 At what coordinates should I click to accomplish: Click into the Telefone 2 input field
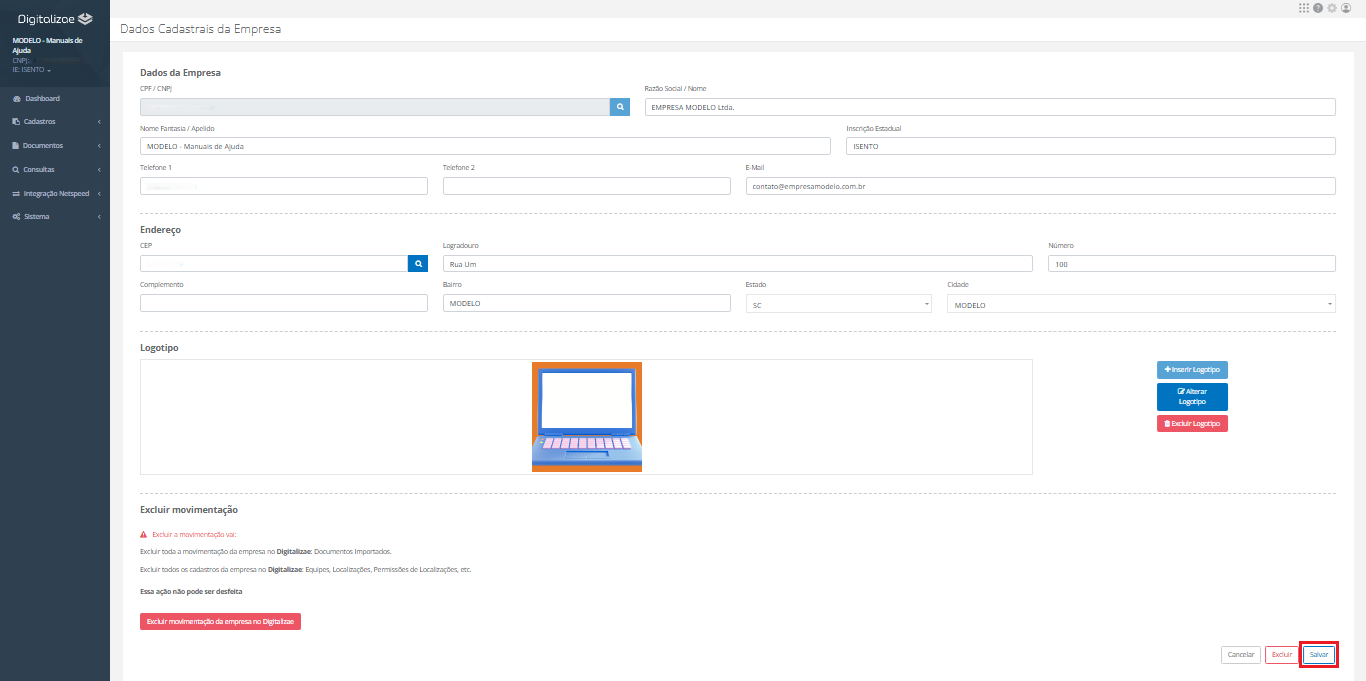click(x=587, y=186)
